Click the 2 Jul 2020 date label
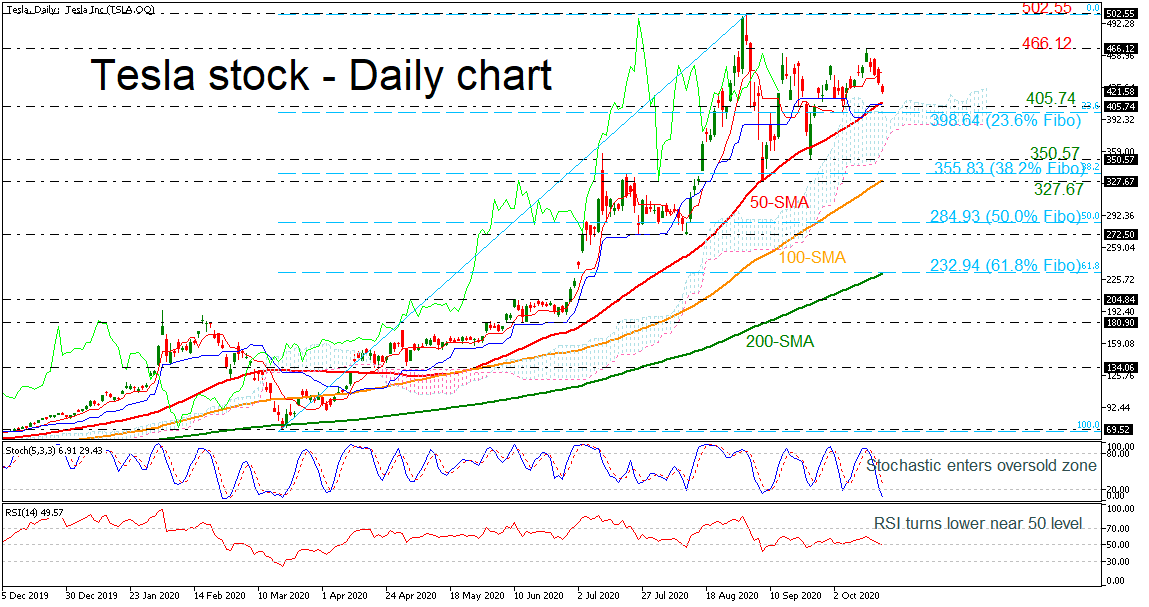 coord(600,596)
